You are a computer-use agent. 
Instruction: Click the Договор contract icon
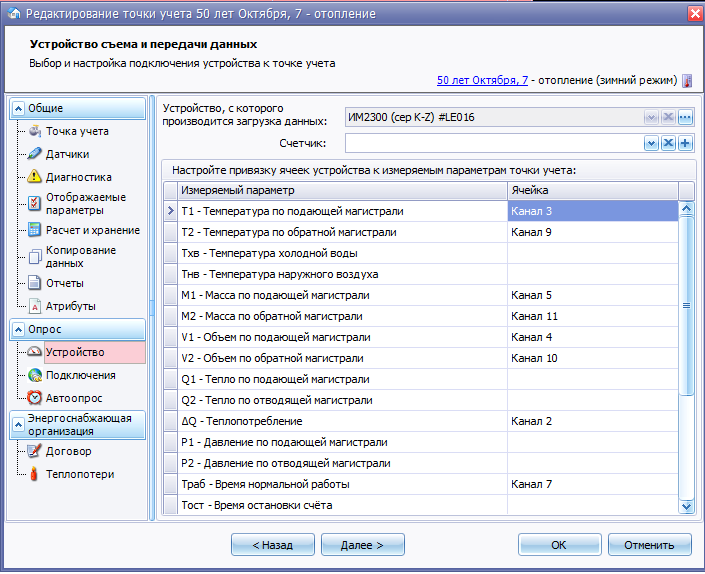(x=34, y=451)
